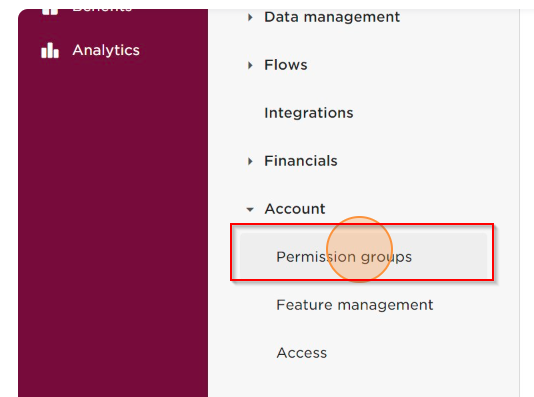
Task: Open the Analytics sidebar label
Action: [x=106, y=50]
